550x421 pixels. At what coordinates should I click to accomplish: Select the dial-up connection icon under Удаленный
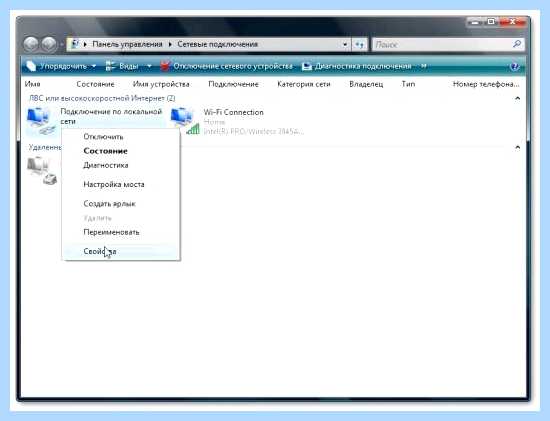(42, 171)
